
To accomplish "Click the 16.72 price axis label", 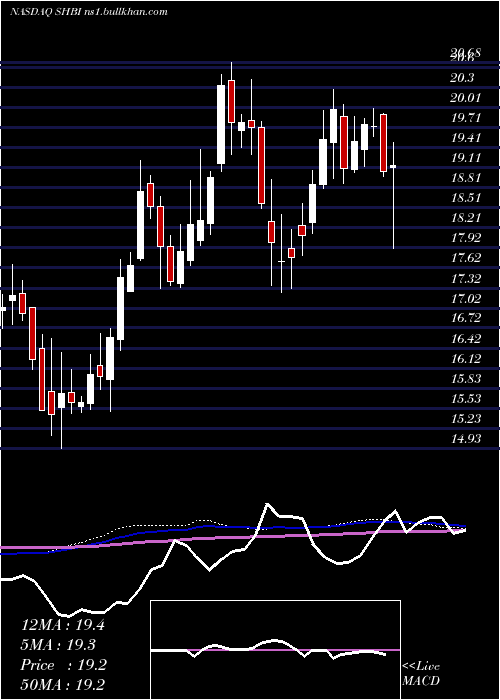I will pyautogui.click(x=466, y=318).
